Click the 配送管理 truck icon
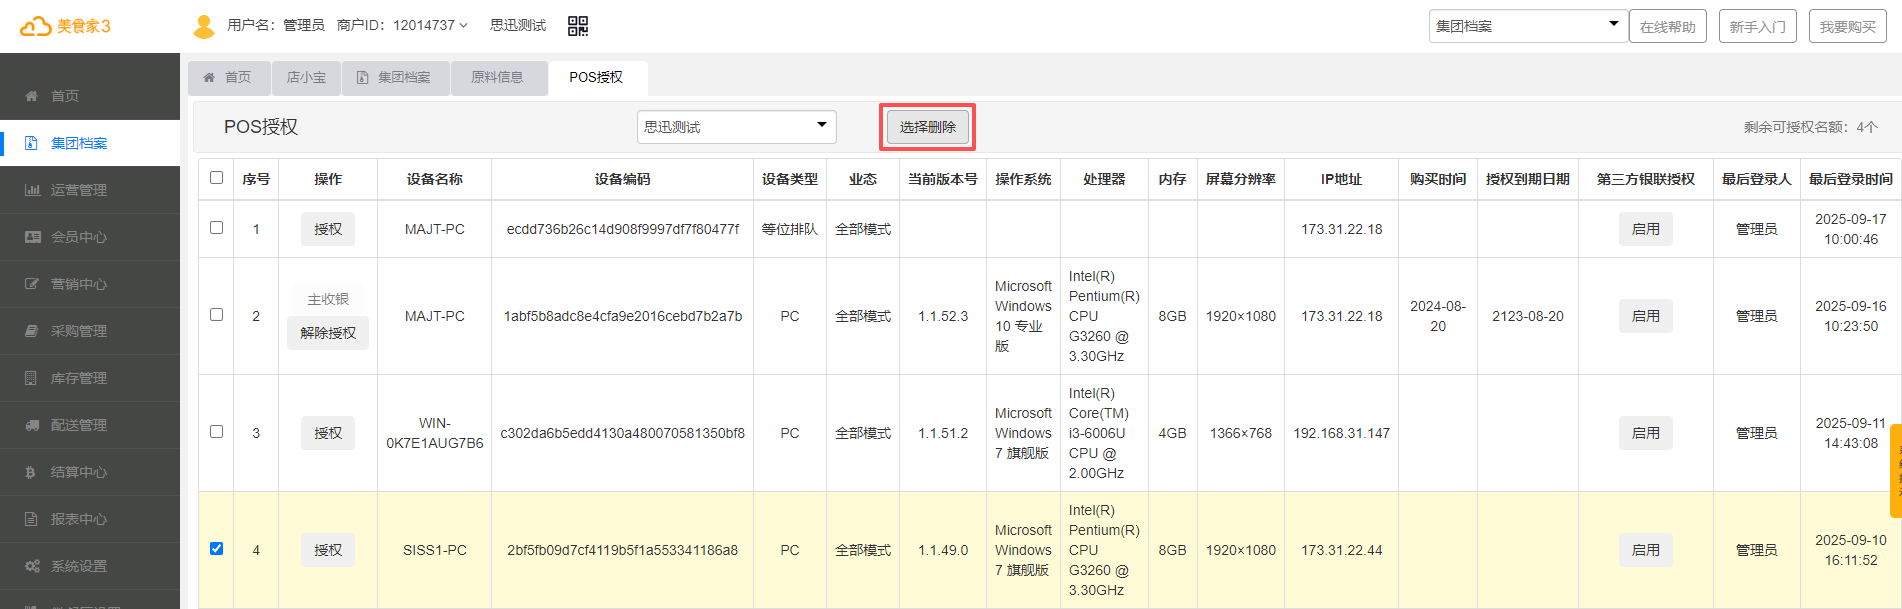This screenshot has height=609, width=1902. point(32,425)
